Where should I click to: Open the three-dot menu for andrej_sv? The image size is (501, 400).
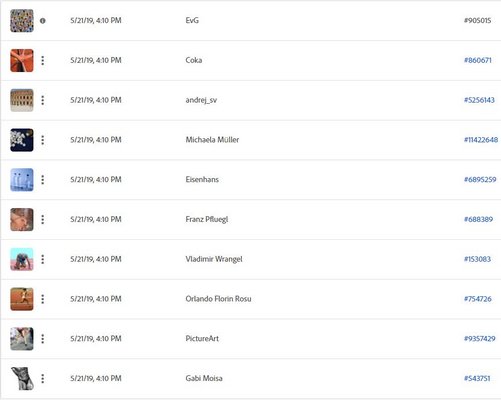tap(43, 100)
